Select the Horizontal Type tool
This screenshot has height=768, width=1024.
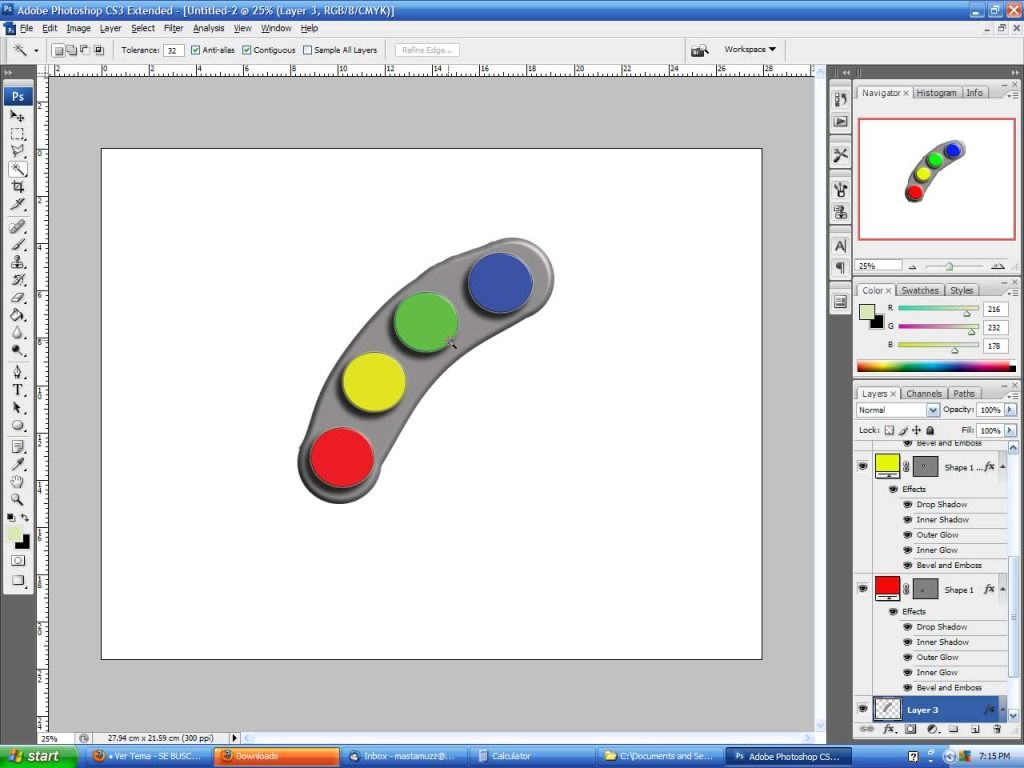pos(18,390)
